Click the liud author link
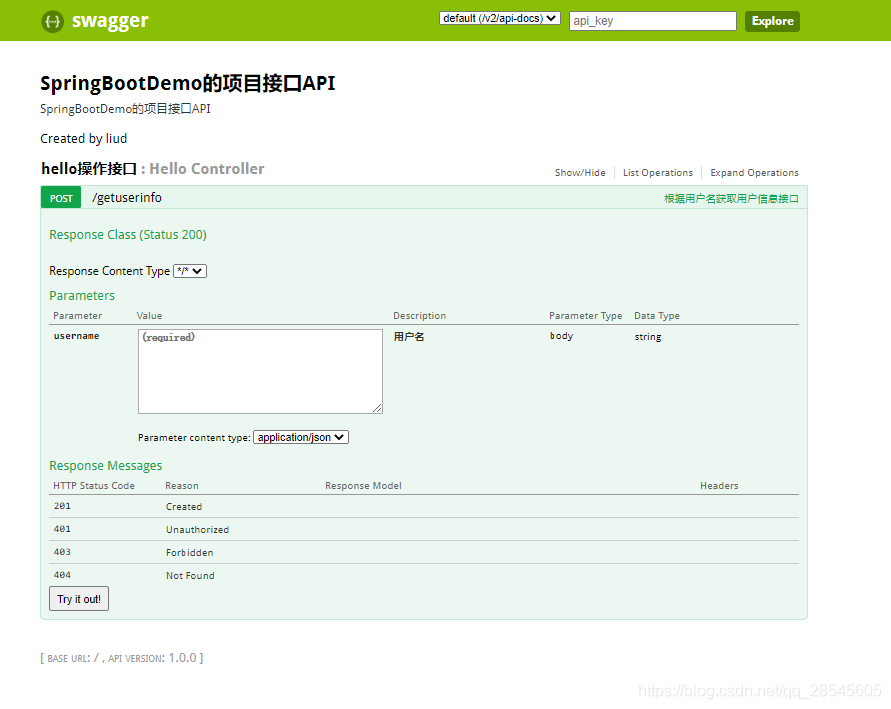The width and height of the screenshot is (891, 709). [117, 138]
